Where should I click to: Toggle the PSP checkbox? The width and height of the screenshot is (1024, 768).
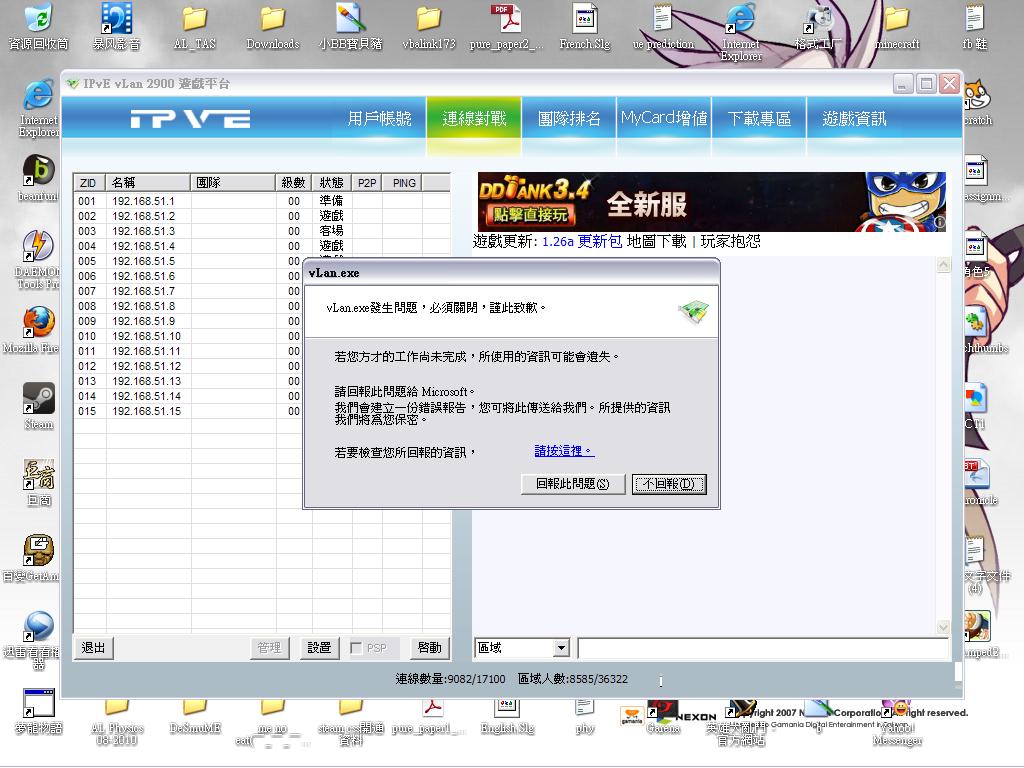coord(357,648)
